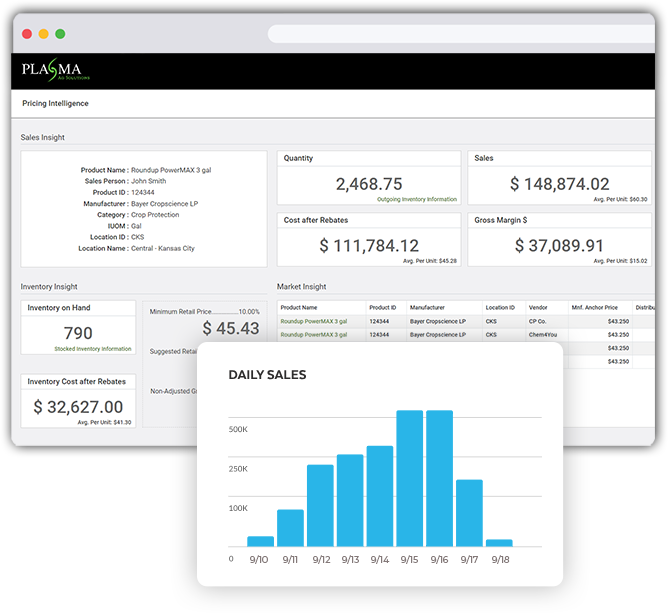Minimize window using yellow button

(x=44, y=34)
